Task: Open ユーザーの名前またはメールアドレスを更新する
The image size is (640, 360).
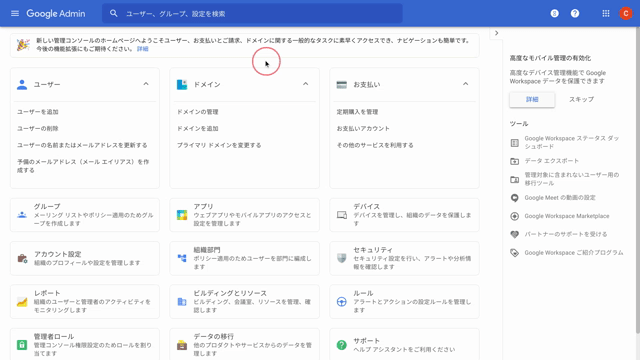Action: 82,145
